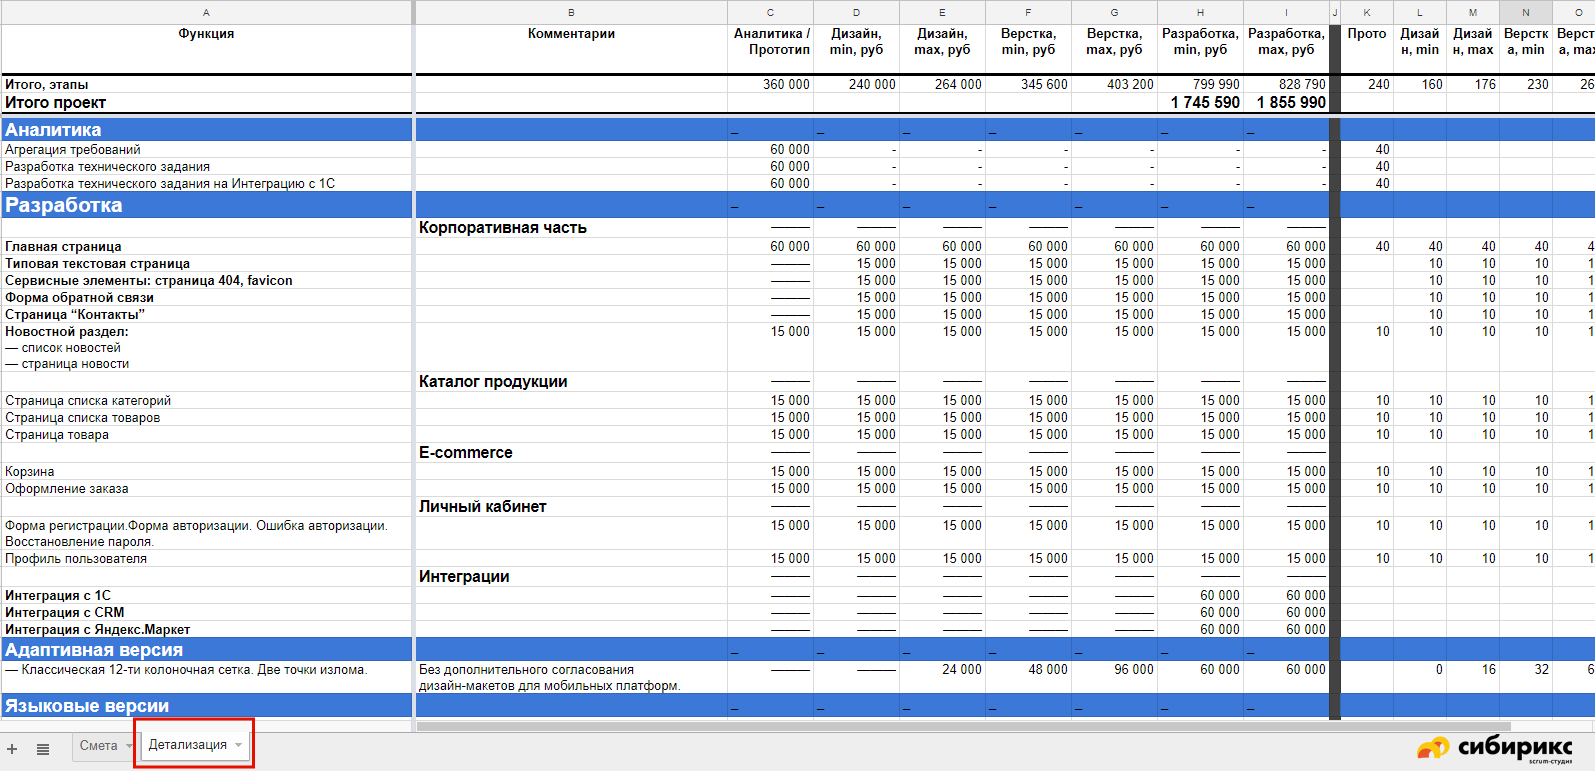1595x771 pixels.
Task: Select column B header
Action: (x=571, y=12)
